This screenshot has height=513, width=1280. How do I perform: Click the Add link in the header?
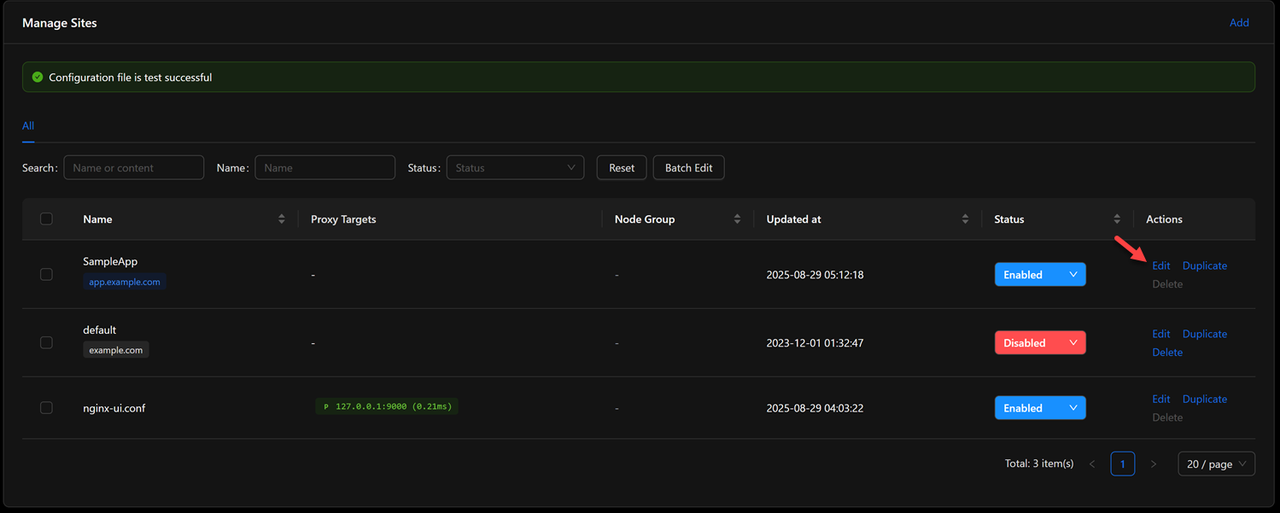pyautogui.click(x=1239, y=22)
